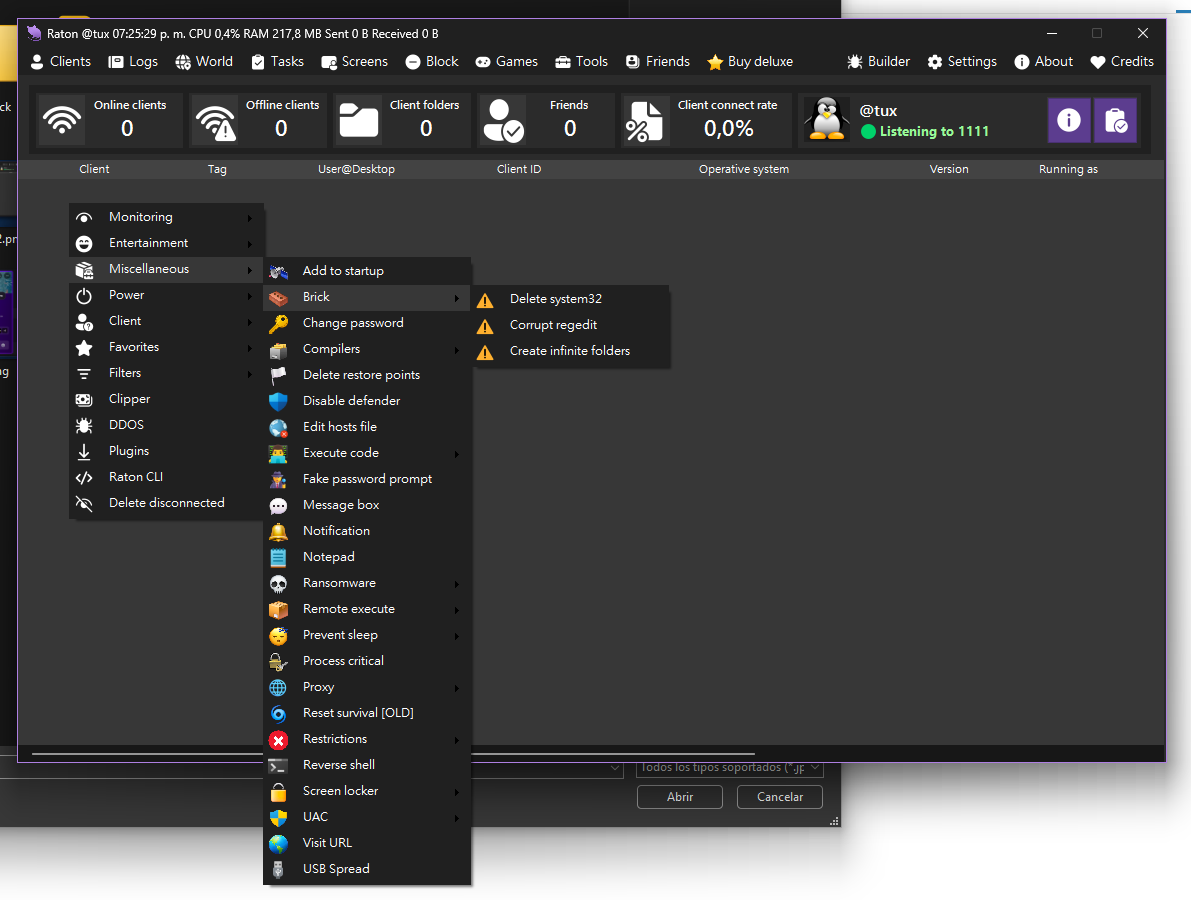Select the Tag column header
Image resolution: width=1191 pixels, height=900 pixels.
217,169
